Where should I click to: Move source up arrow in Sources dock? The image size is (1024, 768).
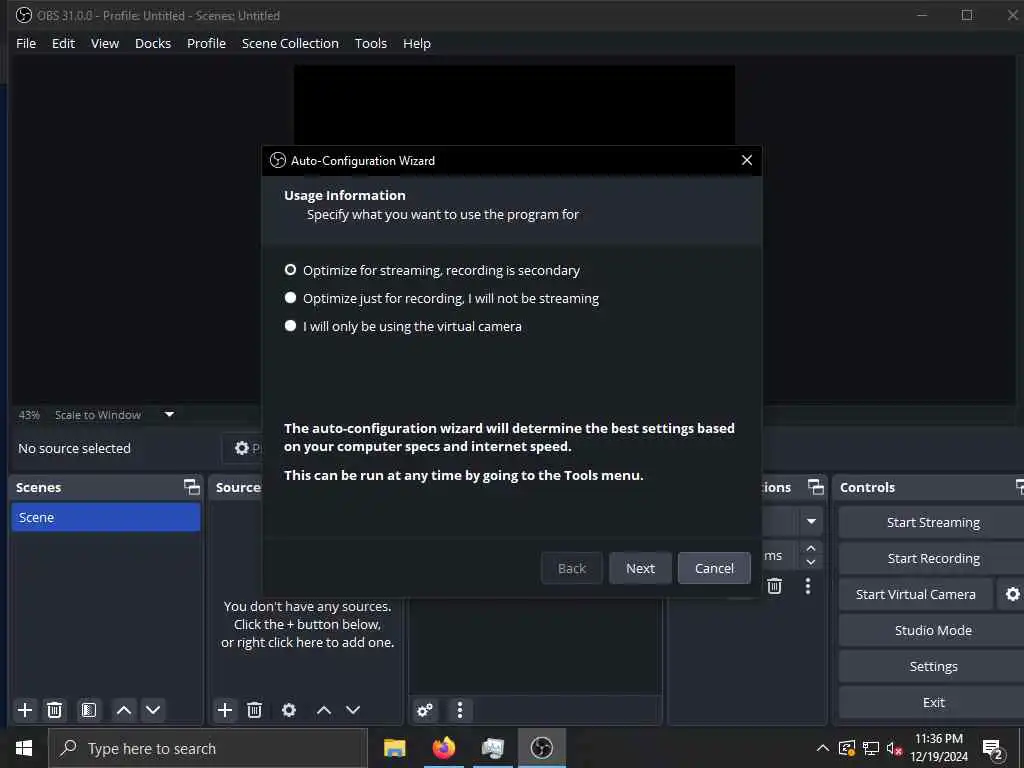324,710
